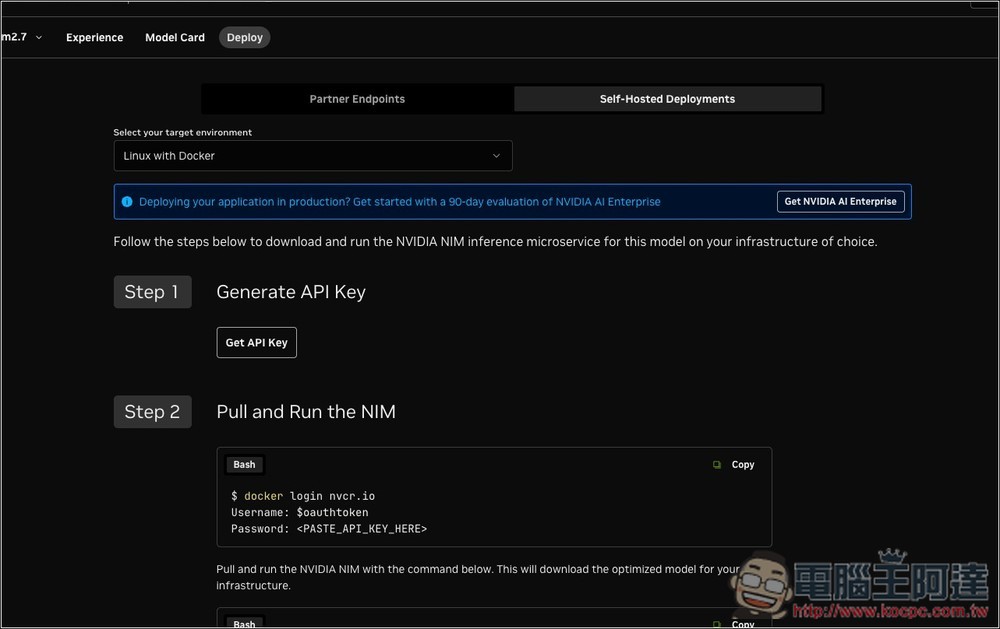Image resolution: width=1000 pixels, height=629 pixels.
Task: Click the Bash label on the first code block
Action: pos(244,464)
